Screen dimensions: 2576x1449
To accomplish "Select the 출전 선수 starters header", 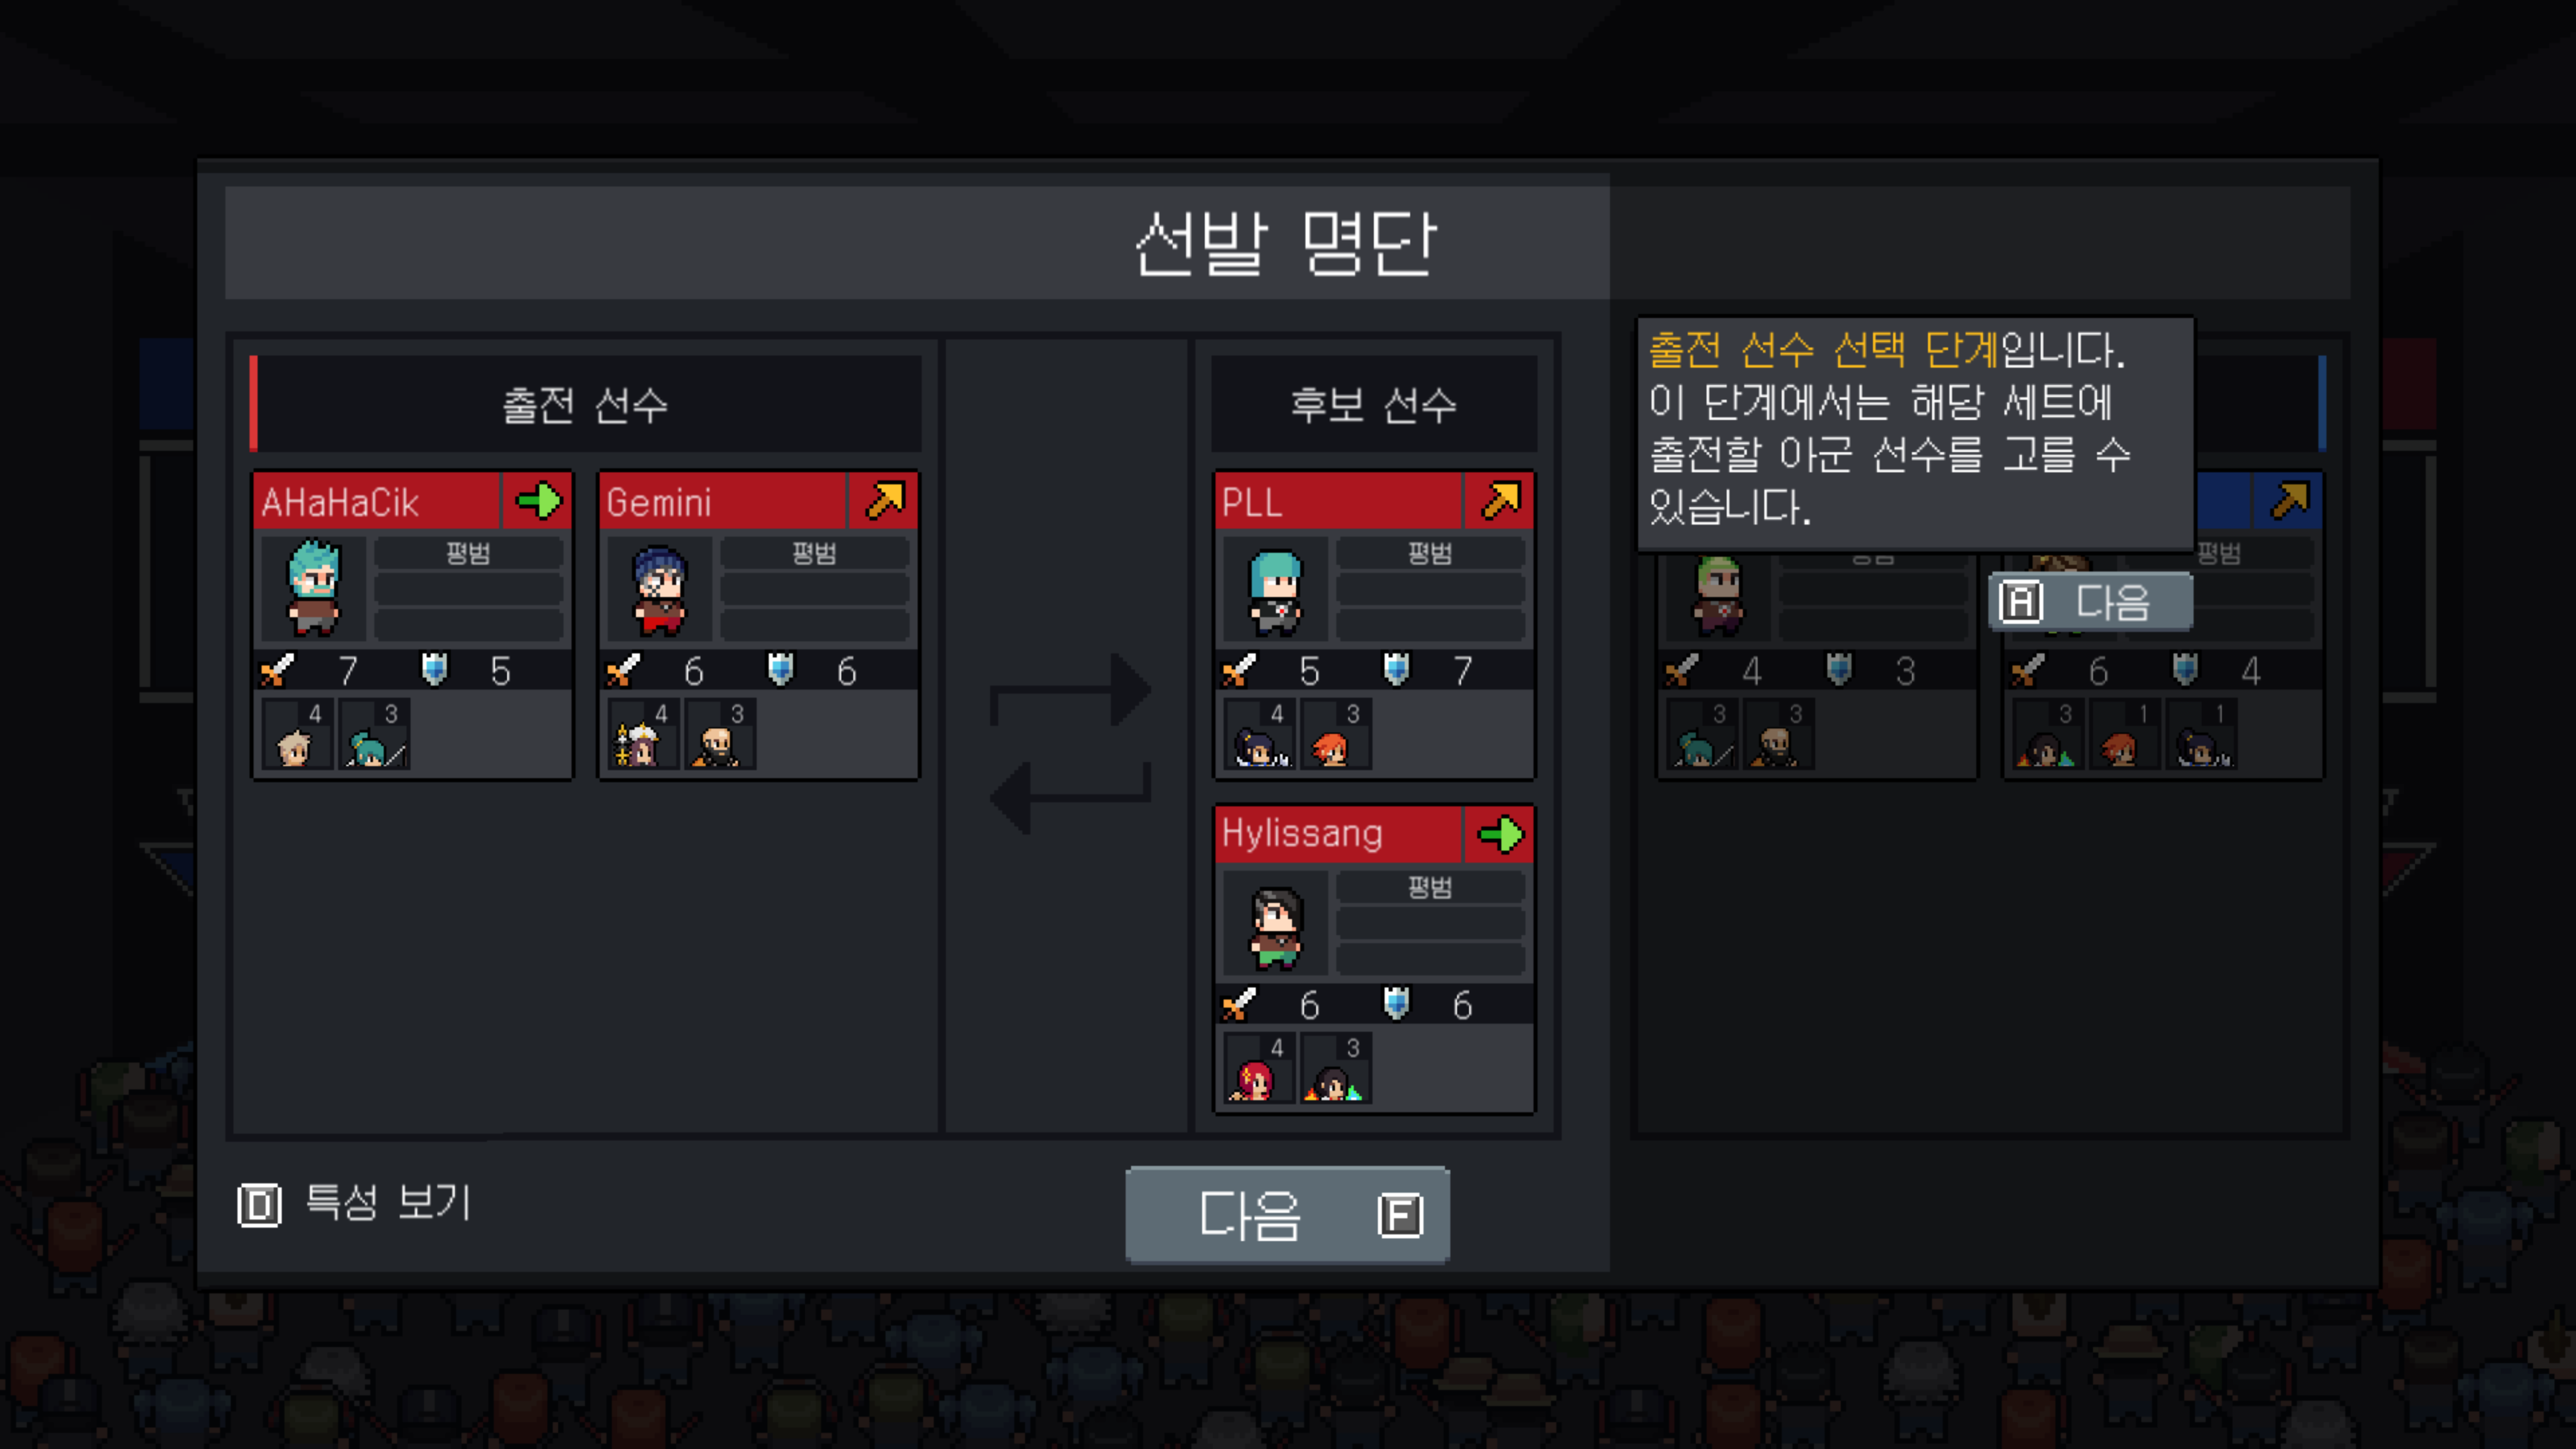I will [x=586, y=404].
